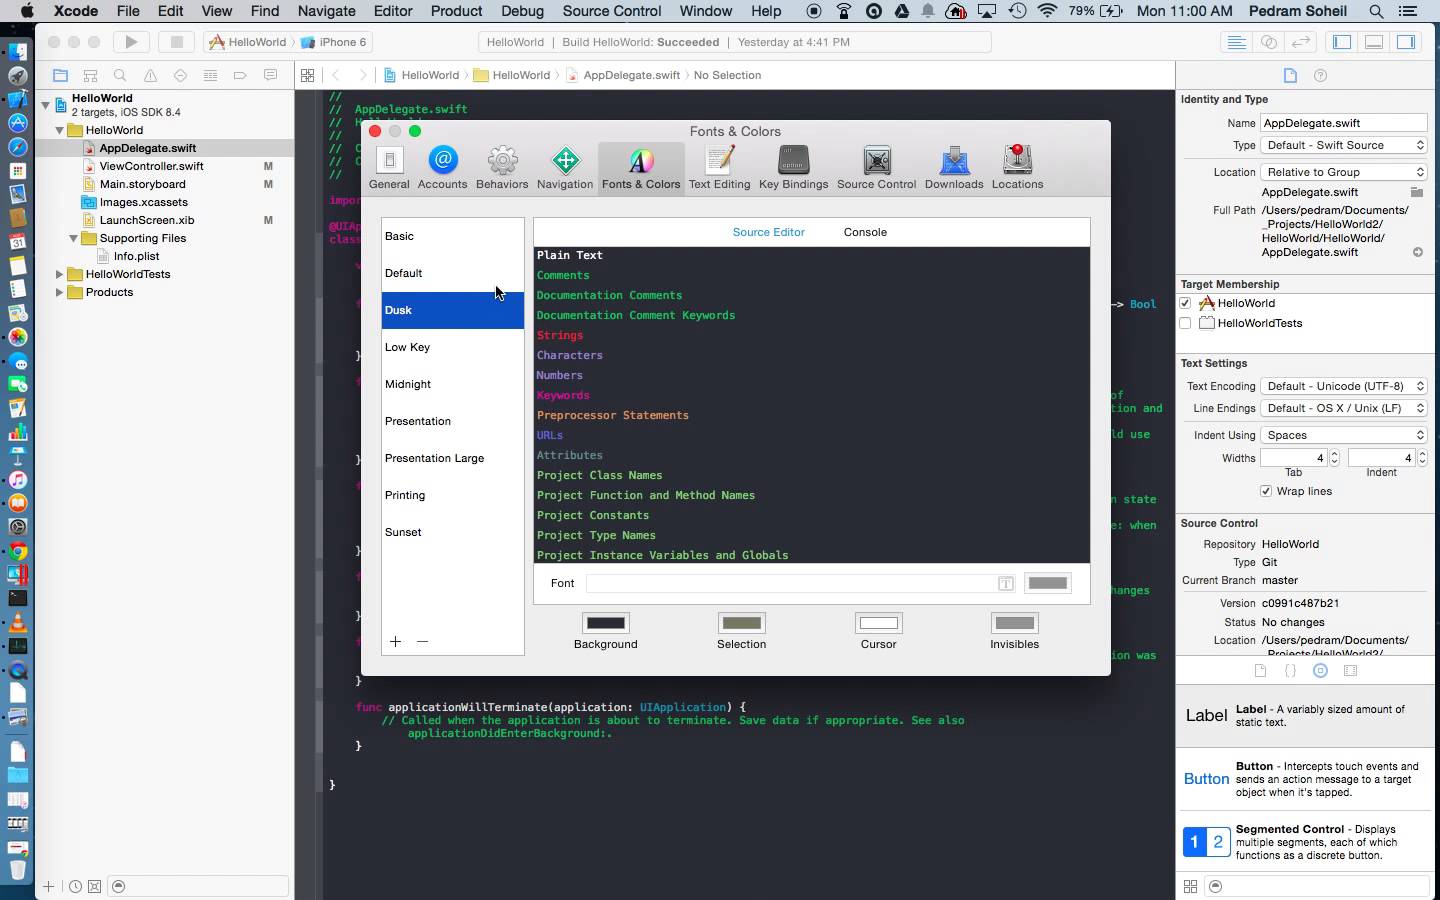Screen dimensions: 1440x900
Task: Switch to the Source Editor tab
Action: pos(768,232)
